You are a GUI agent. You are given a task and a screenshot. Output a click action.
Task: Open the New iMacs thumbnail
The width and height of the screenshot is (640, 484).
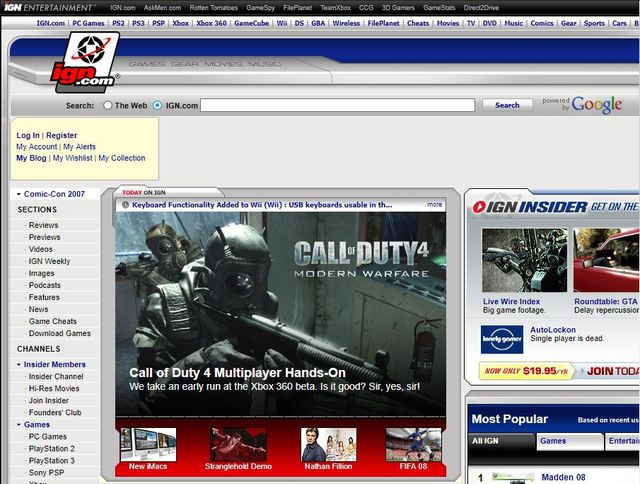[x=148, y=444]
